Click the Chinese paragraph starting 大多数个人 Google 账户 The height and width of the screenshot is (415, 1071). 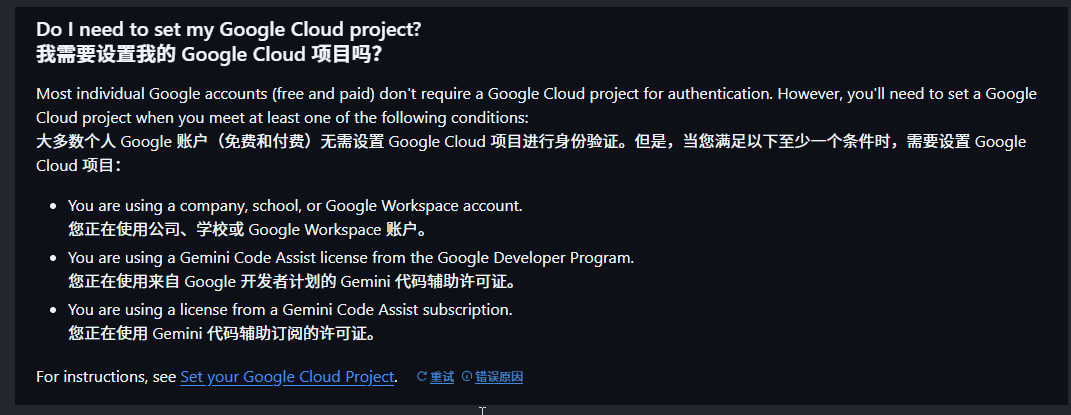pos(400,141)
